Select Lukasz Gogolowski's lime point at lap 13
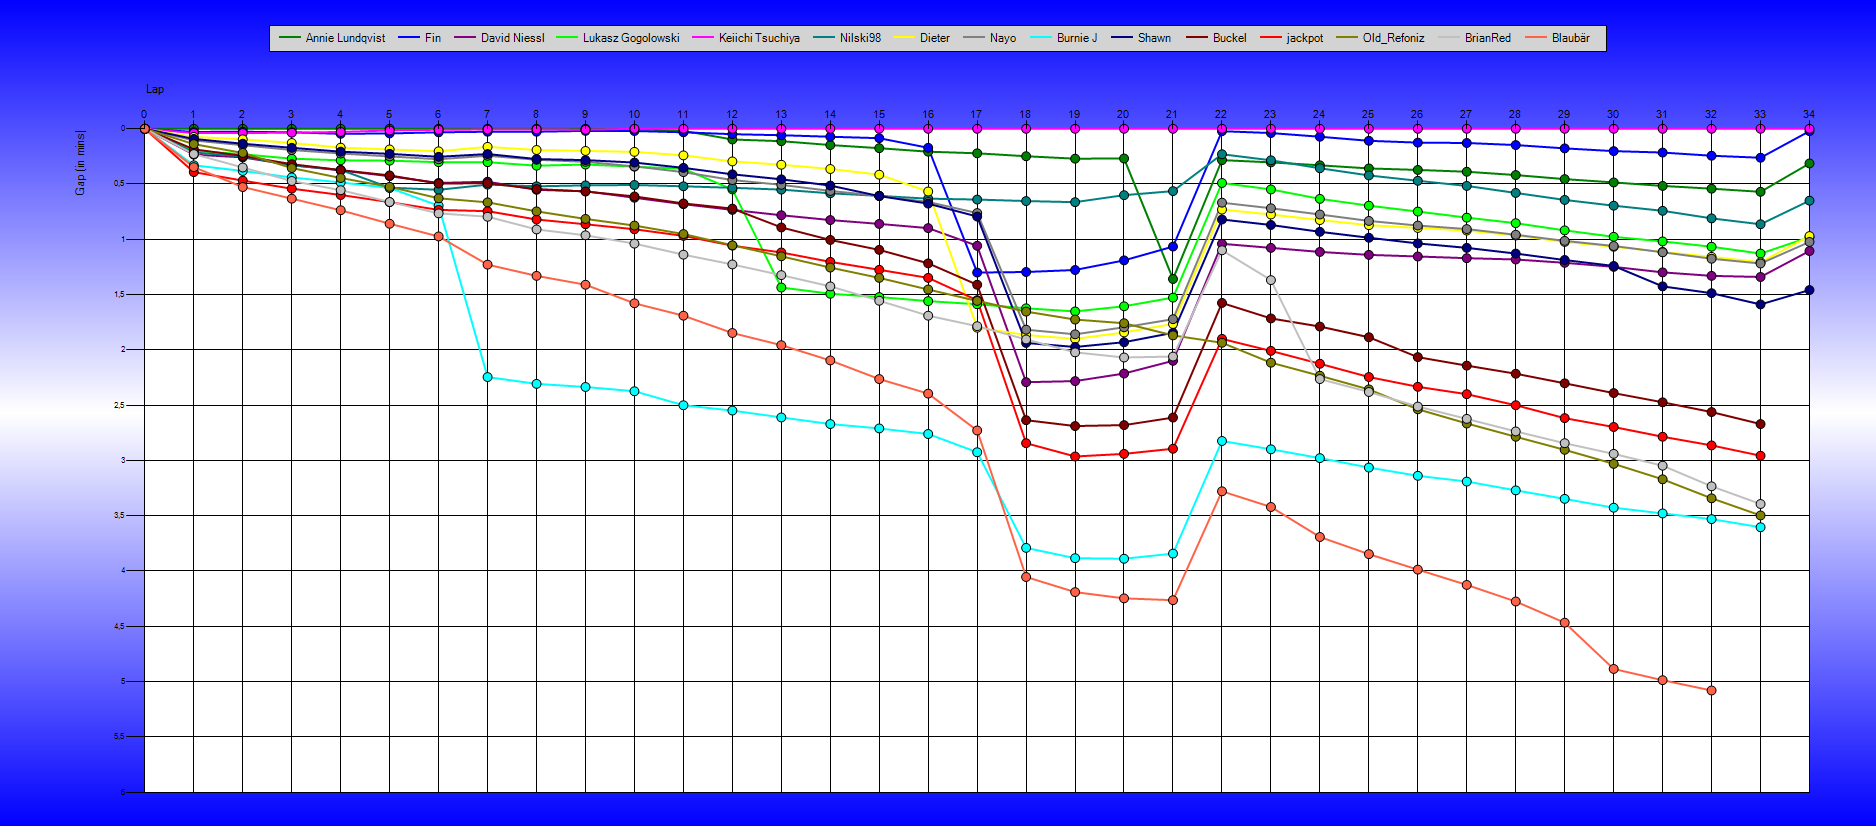1876x826 pixels. pyautogui.click(x=781, y=287)
